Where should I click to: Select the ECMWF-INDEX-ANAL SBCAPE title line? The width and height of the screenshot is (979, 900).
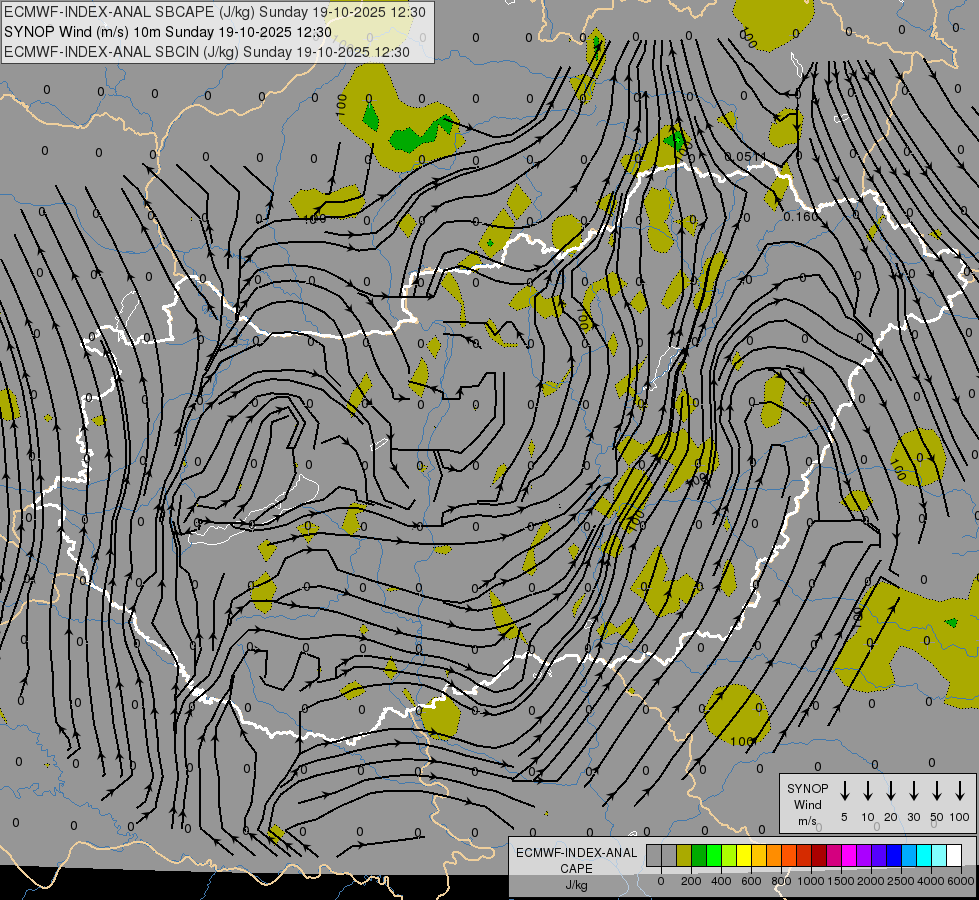click(x=215, y=12)
